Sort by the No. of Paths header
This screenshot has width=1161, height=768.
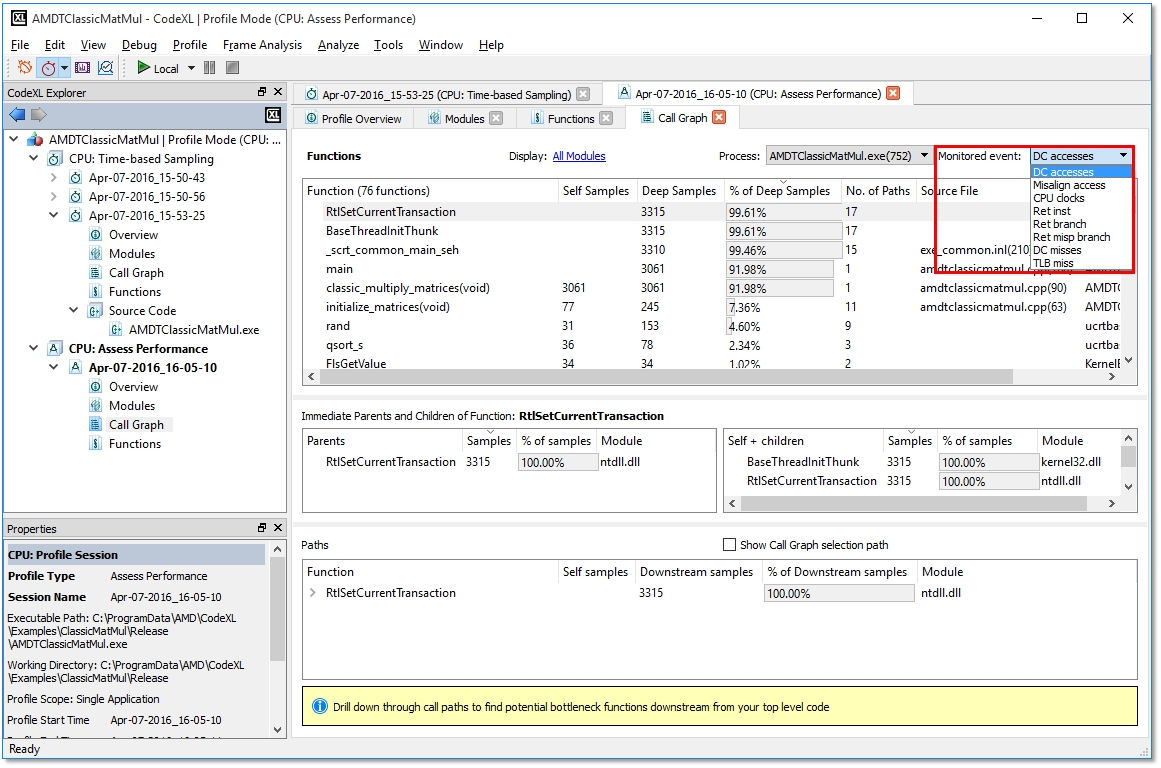pyautogui.click(x=877, y=191)
